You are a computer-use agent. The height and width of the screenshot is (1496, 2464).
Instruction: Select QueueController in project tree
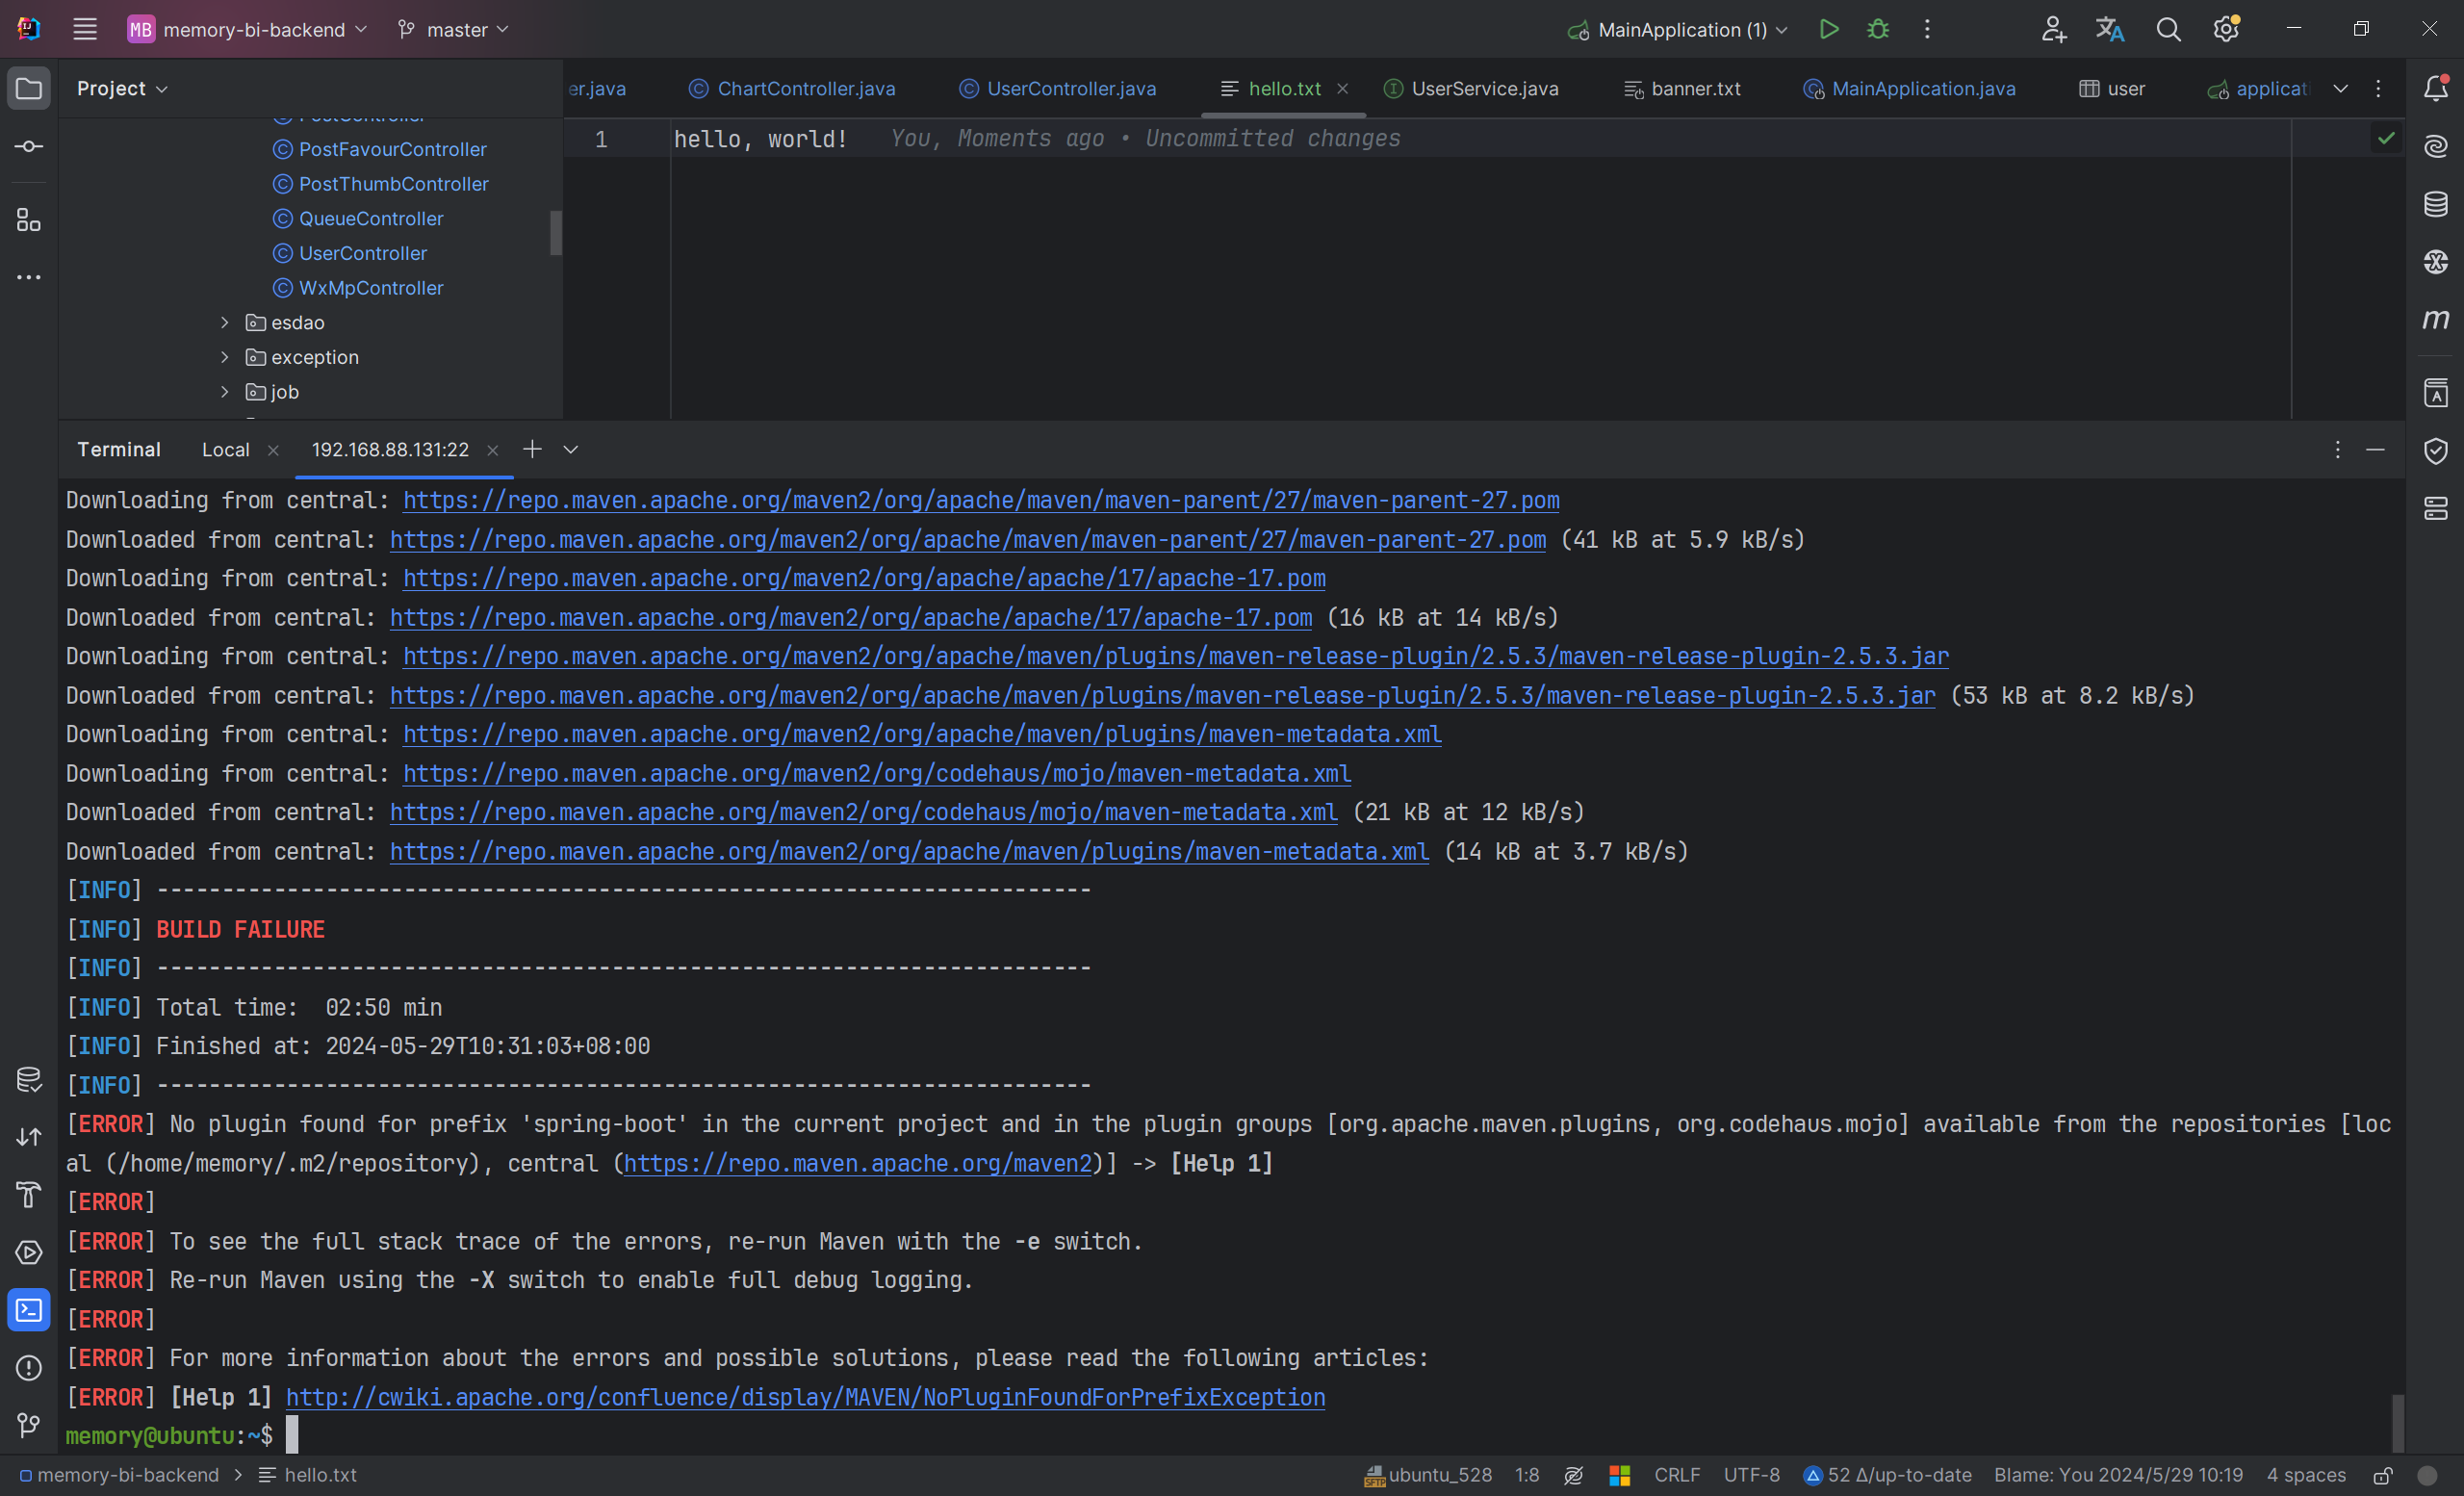(358, 218)
